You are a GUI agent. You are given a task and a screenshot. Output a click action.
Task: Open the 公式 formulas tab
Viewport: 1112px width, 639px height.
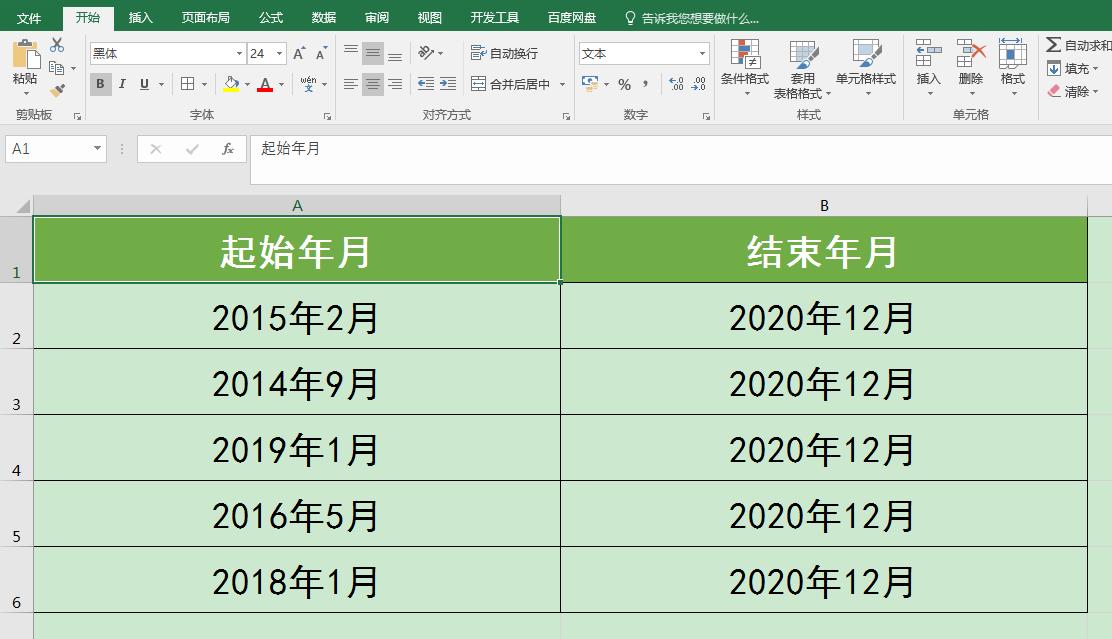tap(268, 16)
